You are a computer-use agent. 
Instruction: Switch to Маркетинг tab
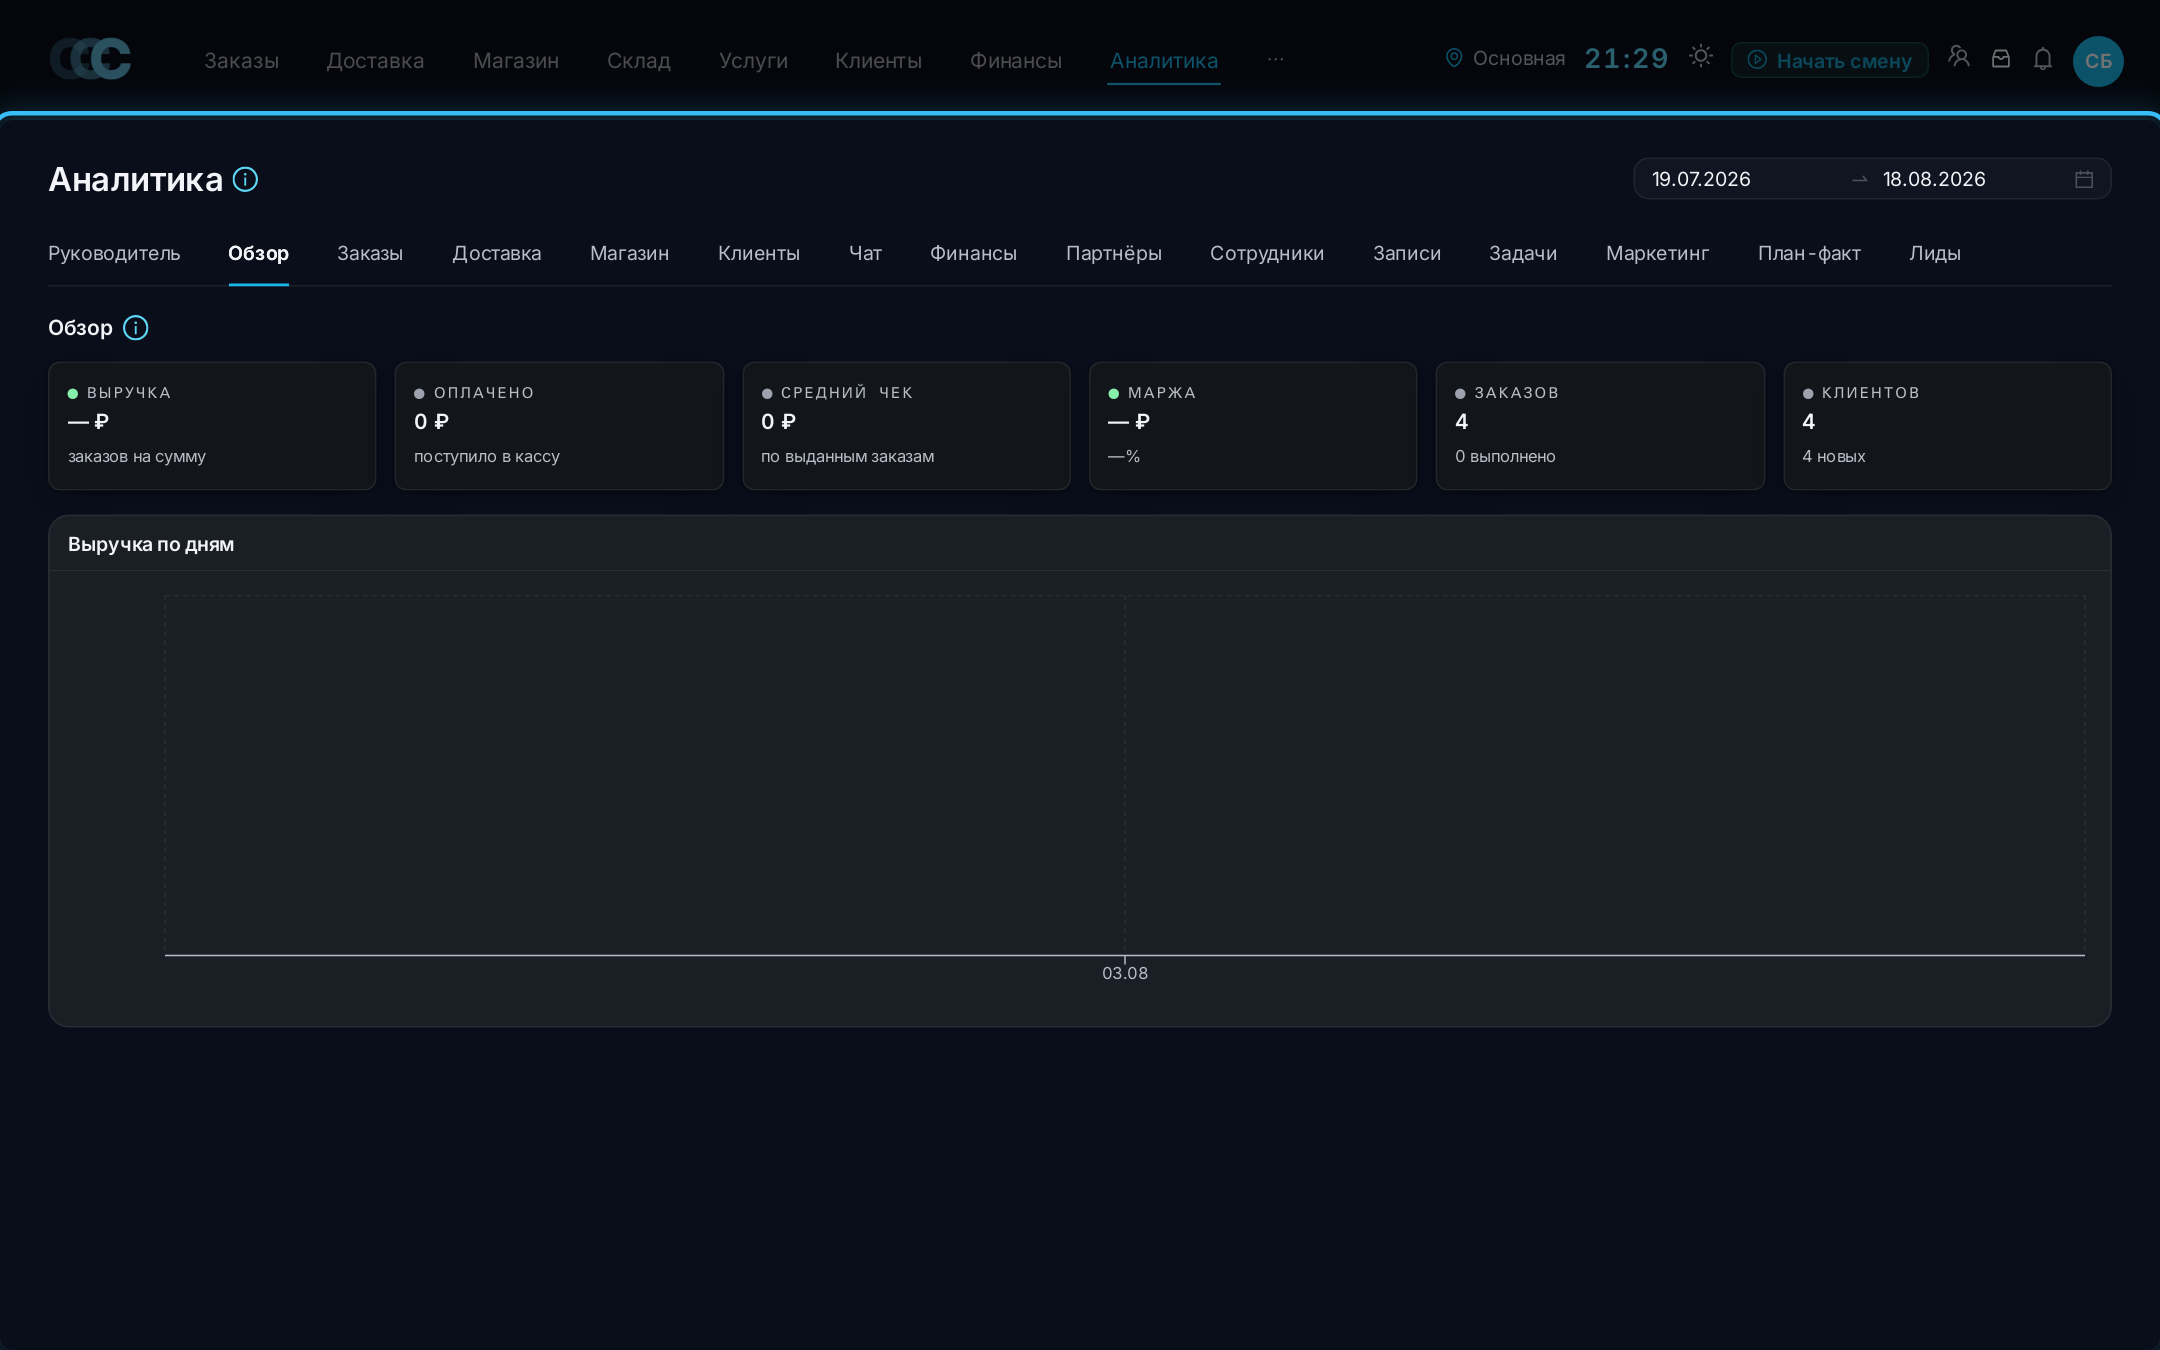[1657, 253]
